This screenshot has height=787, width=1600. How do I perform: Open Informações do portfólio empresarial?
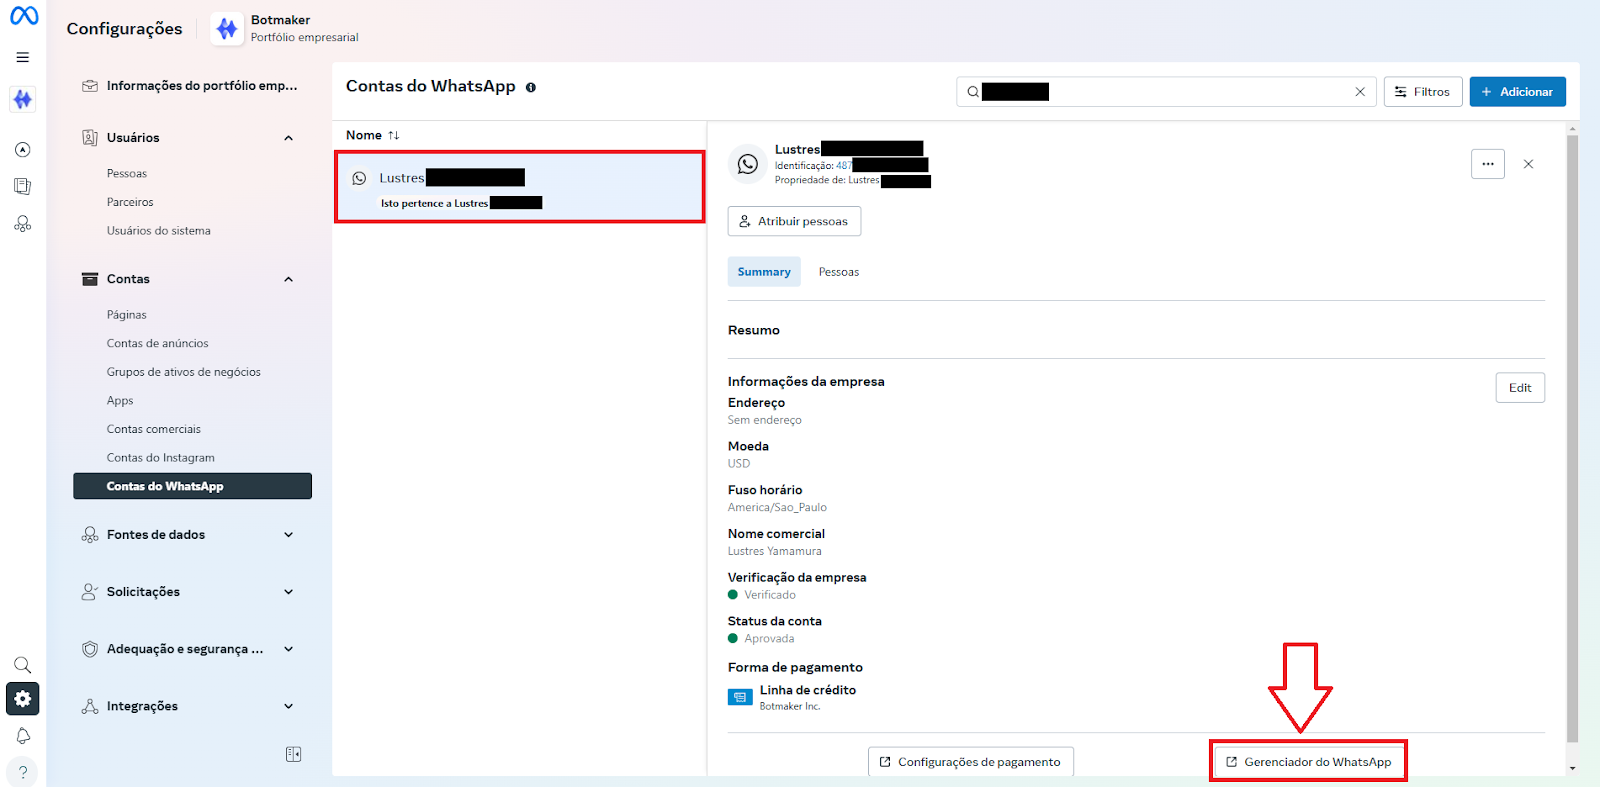[192, 86]
